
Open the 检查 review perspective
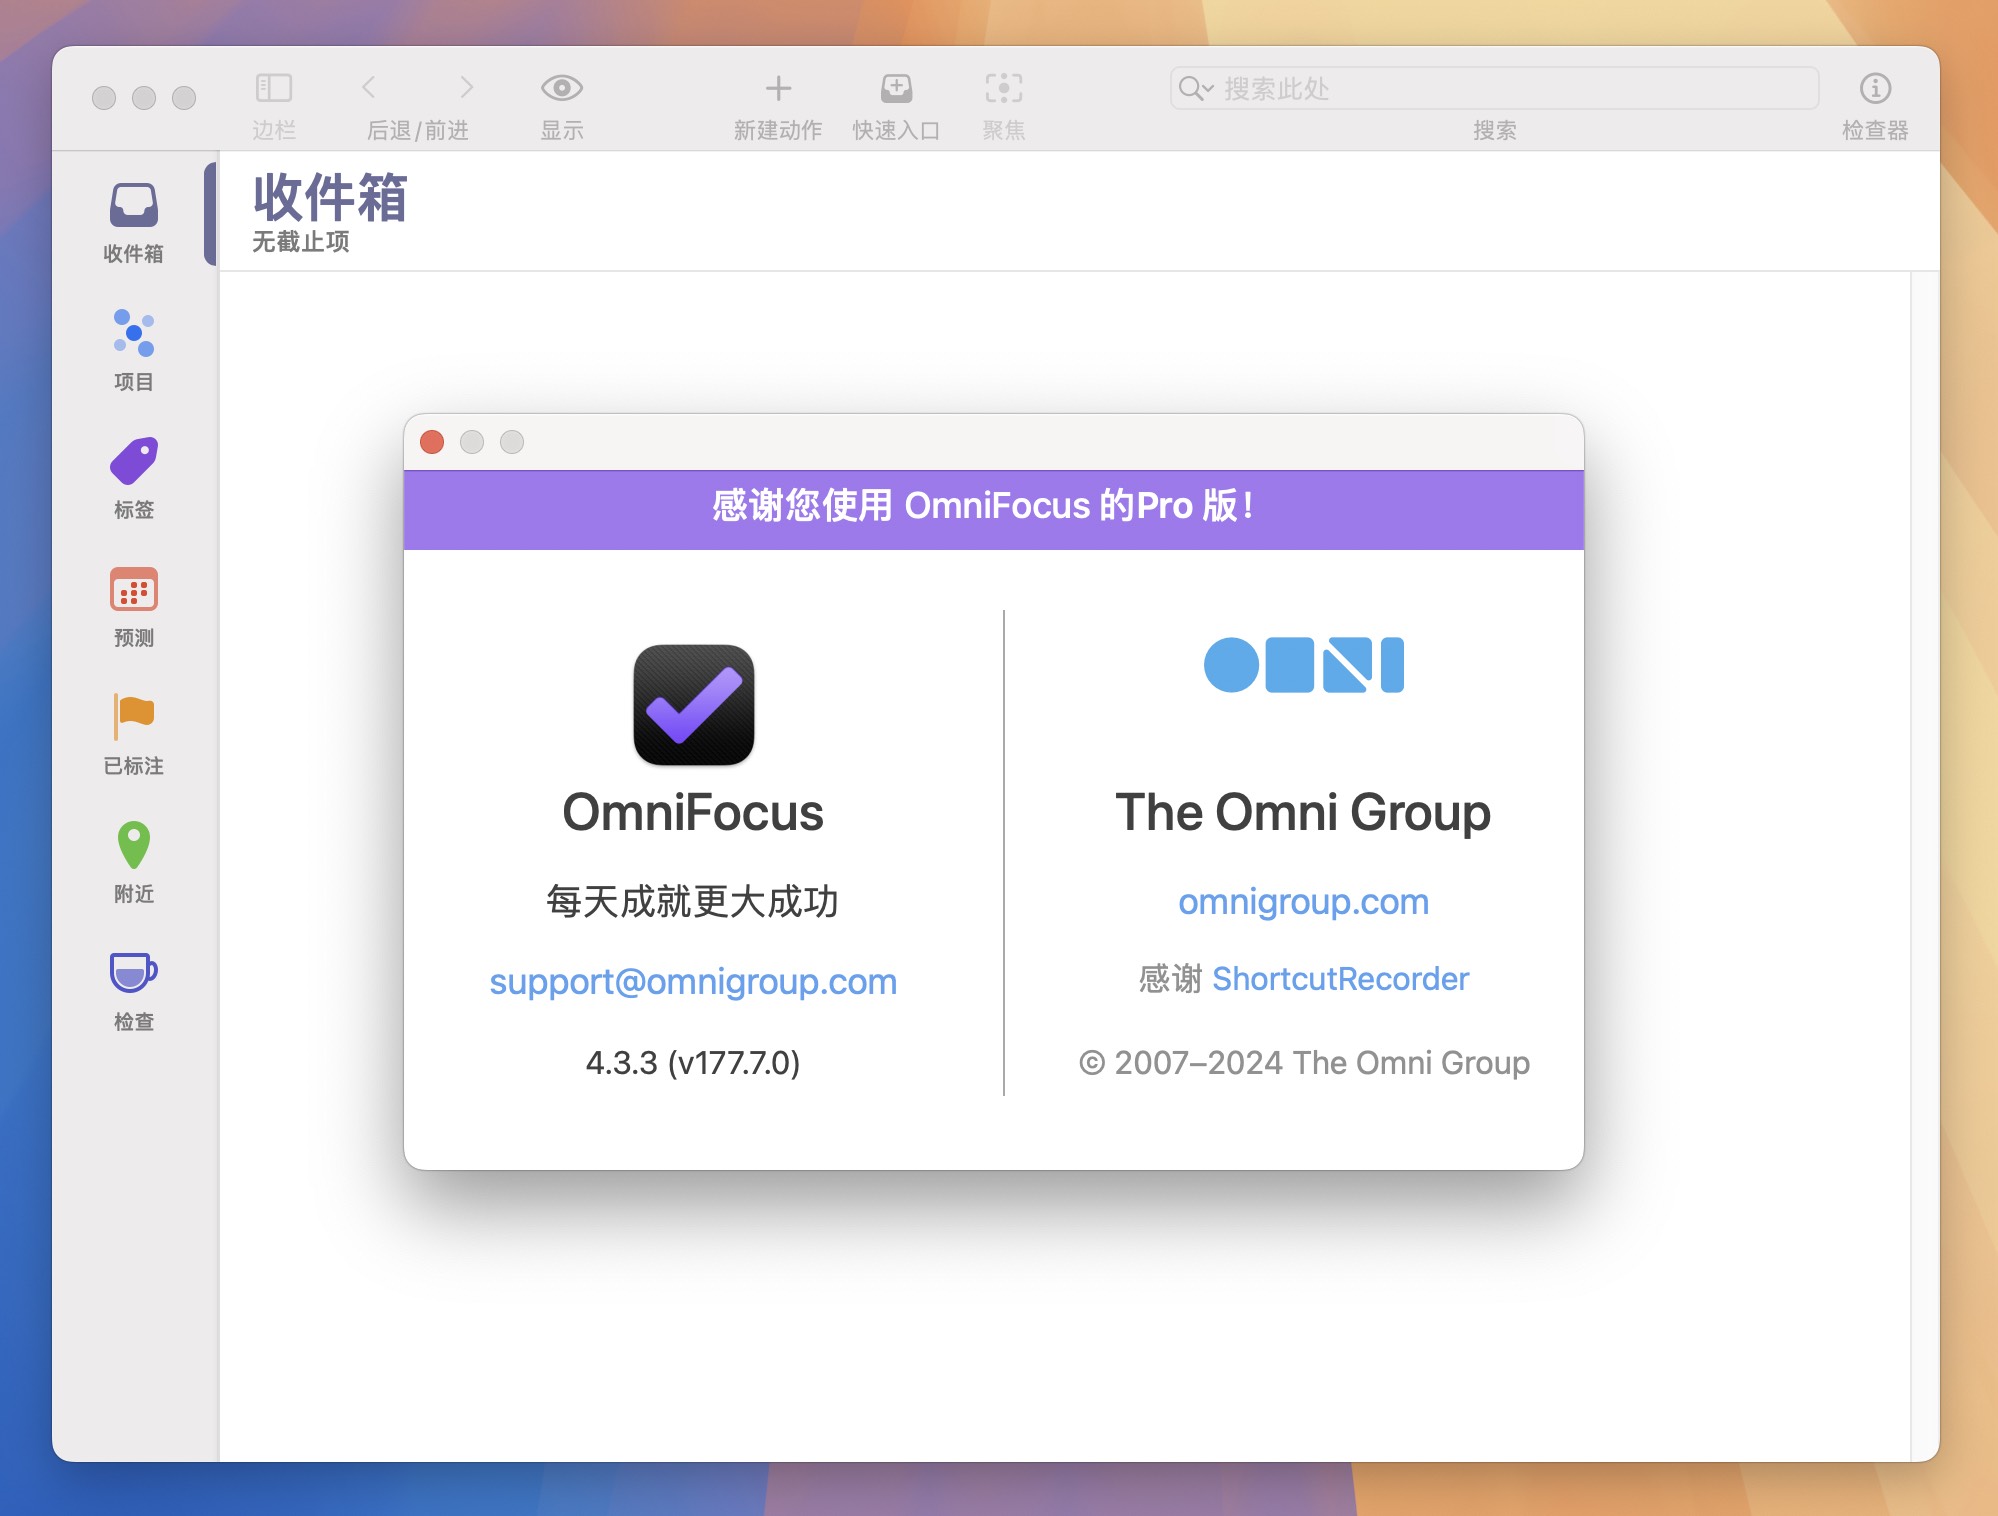pos(133,991)
